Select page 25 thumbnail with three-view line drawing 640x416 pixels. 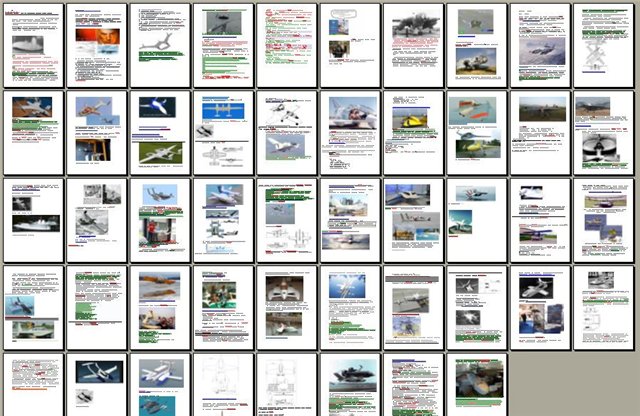coord(286,220)
